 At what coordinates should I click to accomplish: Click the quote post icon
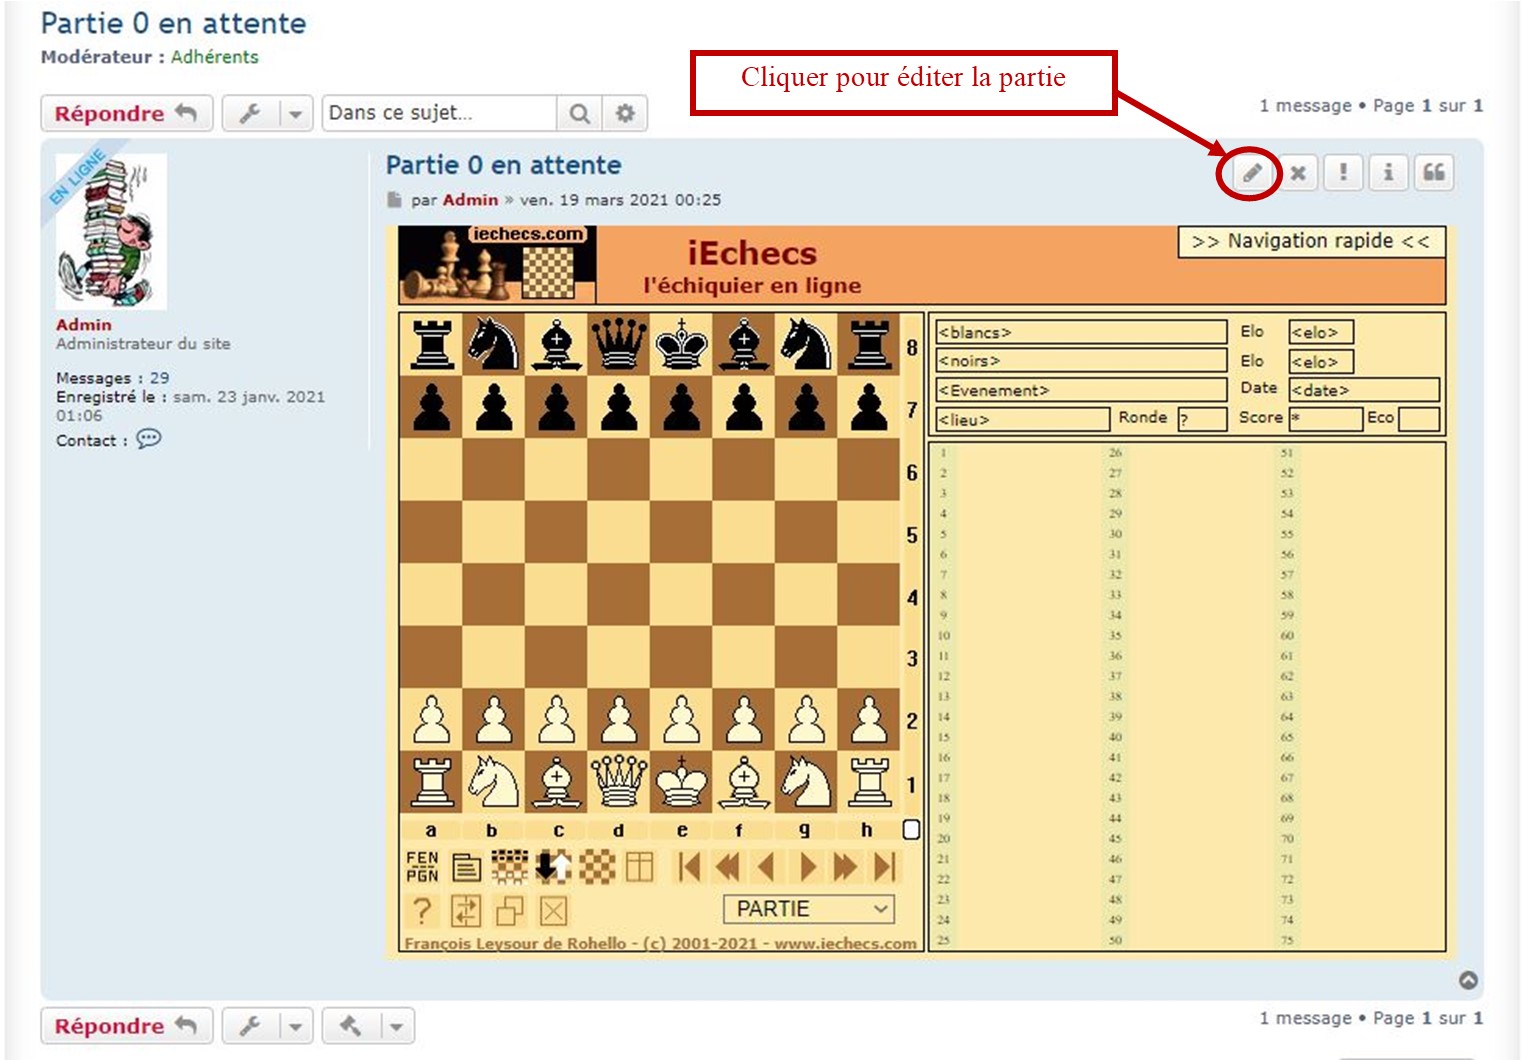1433,173
